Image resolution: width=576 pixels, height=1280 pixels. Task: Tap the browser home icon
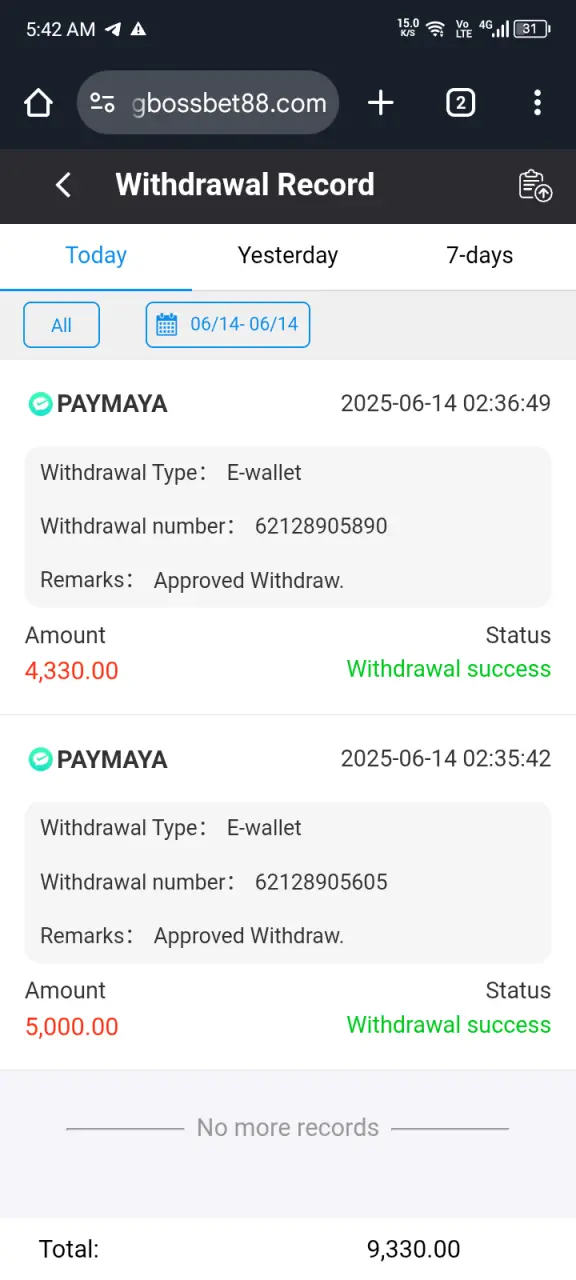click(38, 103)
